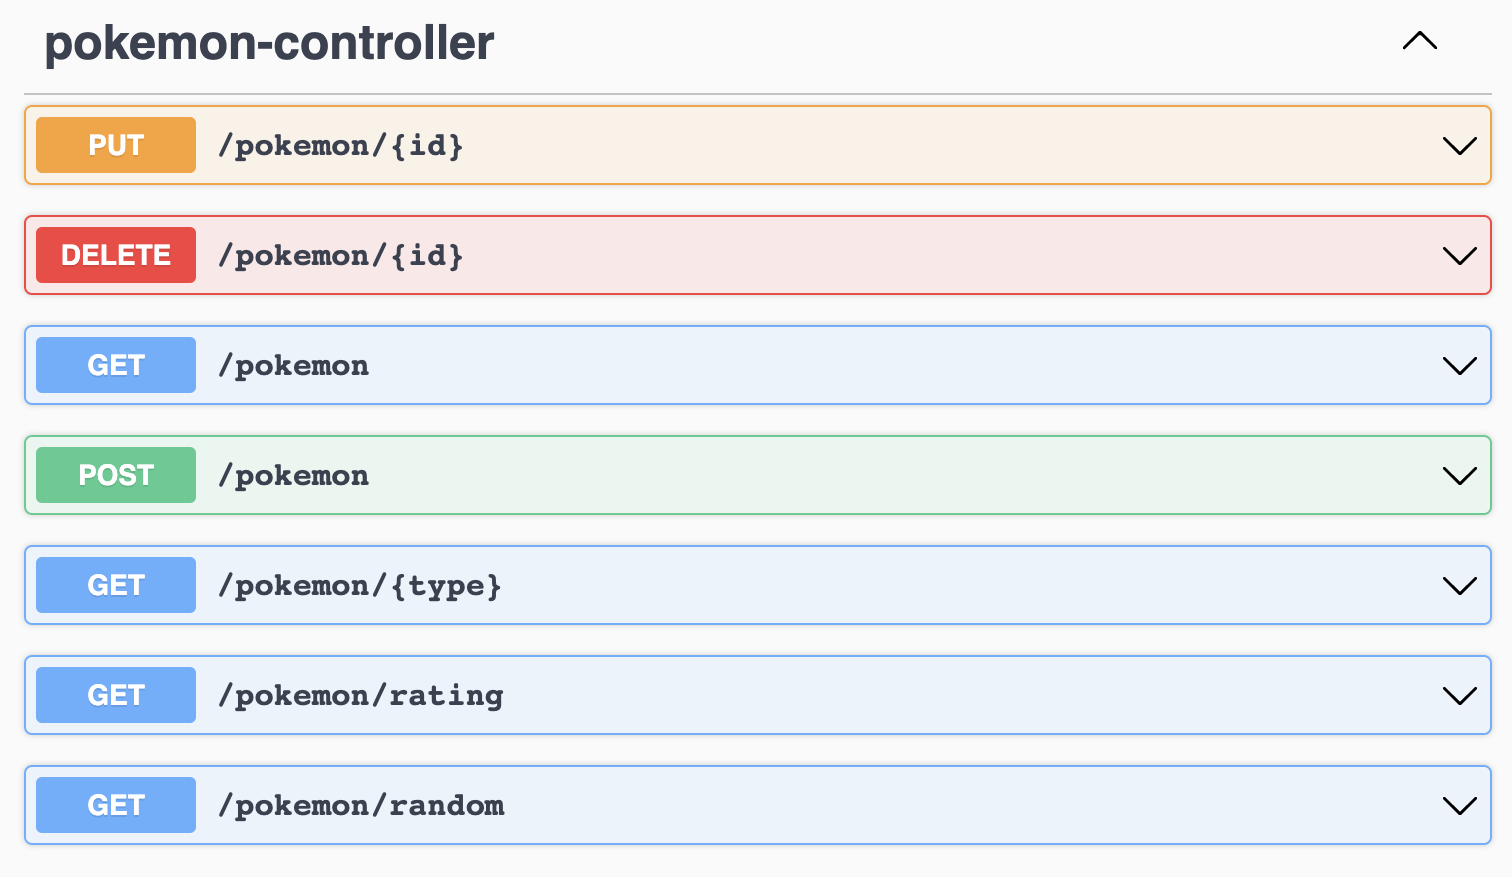
Task: Click the GET badge on /pokemon/random row
Action: [115, 804]
